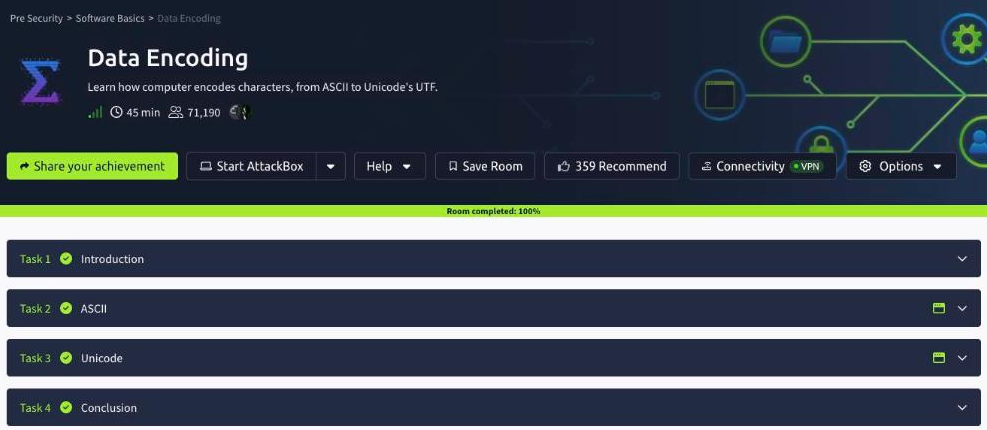
Task: Open the Help dropdown menu
Action: (x=390, y=166)
